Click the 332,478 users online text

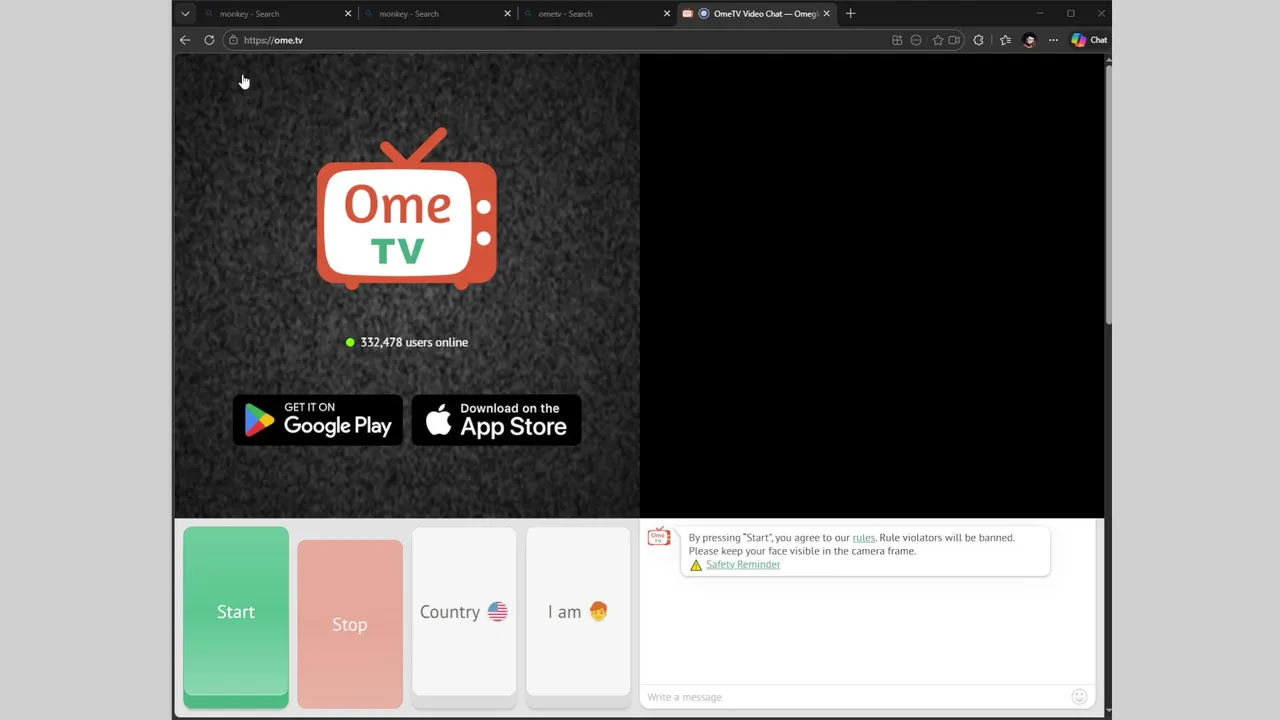tap(414, 342)
